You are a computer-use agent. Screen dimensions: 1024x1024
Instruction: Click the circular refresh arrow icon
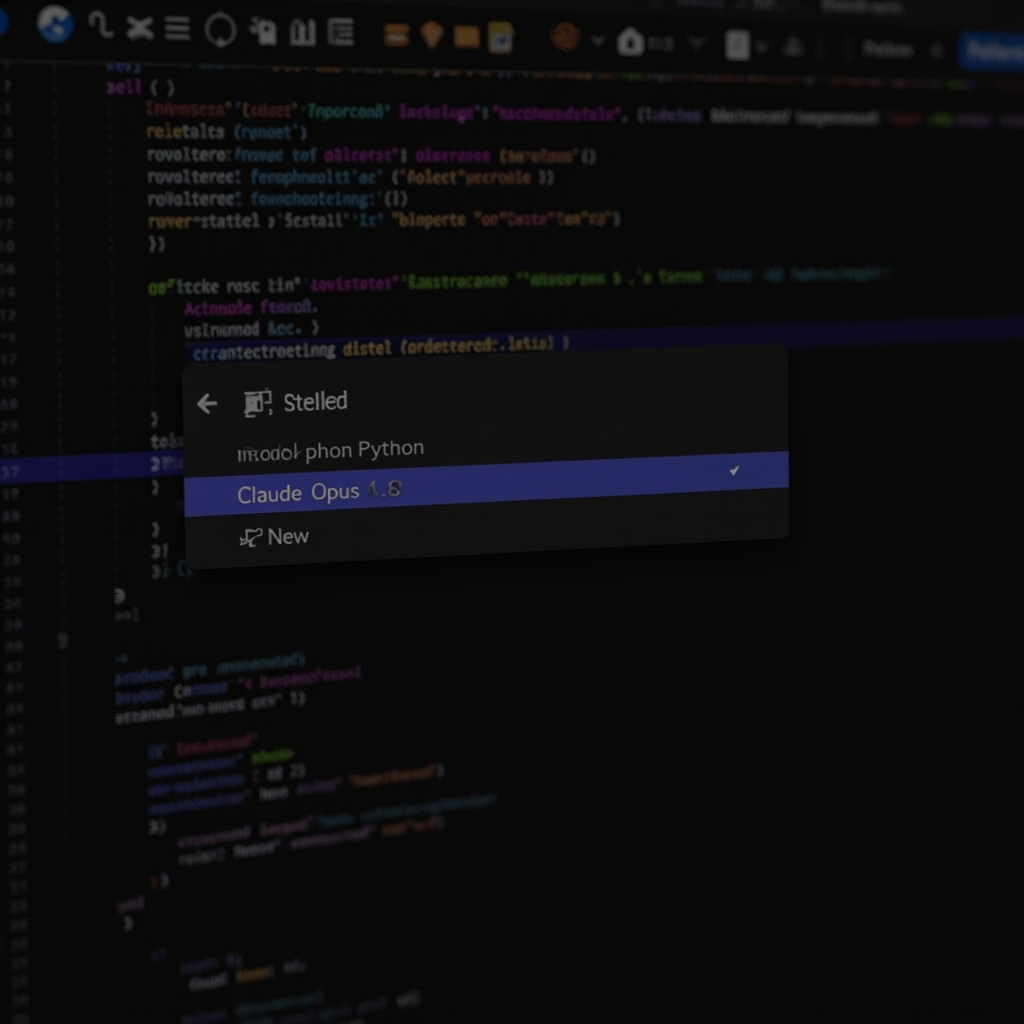click(x=220, y=30)
